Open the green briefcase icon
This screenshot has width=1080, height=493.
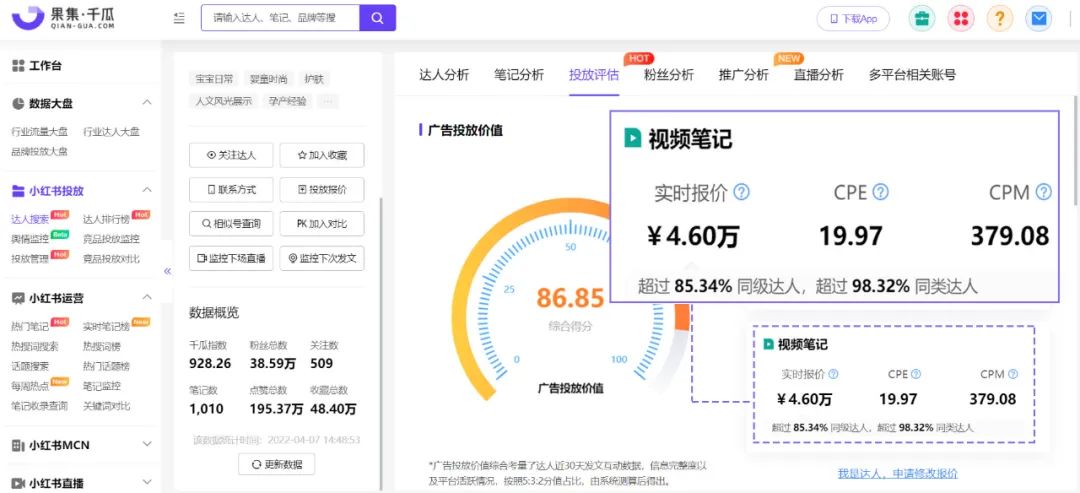[922, 19]
